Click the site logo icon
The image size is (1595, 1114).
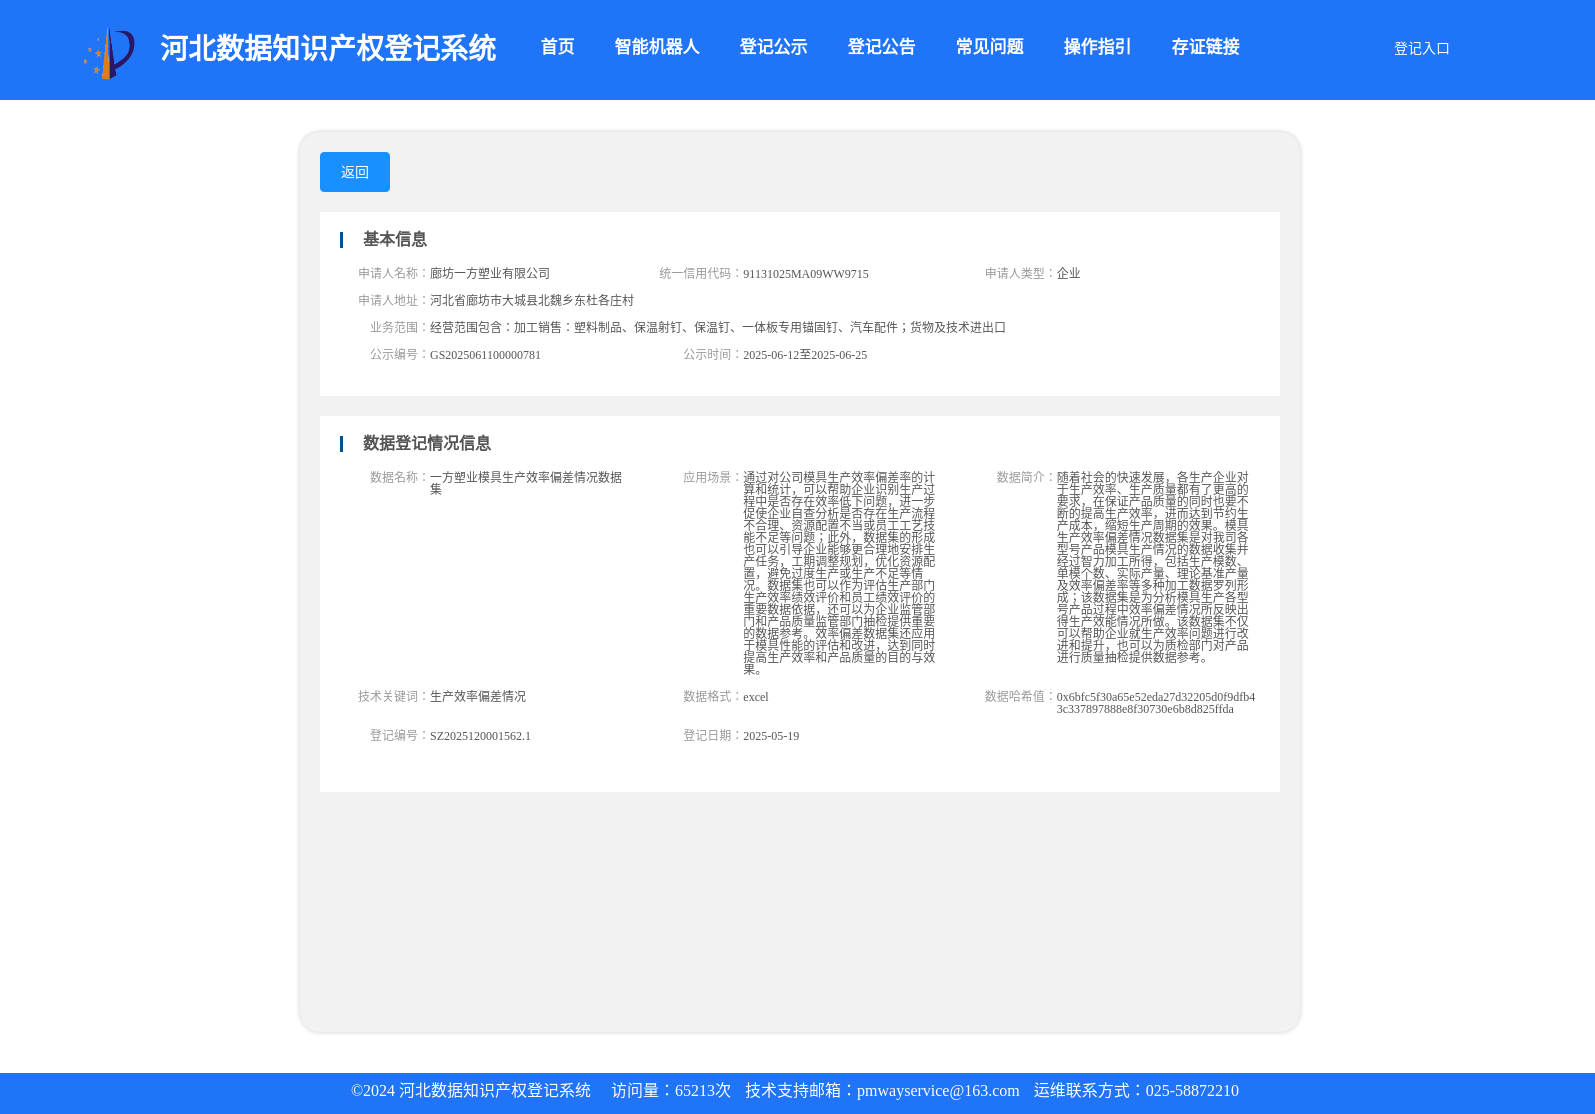click(x=109, y=53)
